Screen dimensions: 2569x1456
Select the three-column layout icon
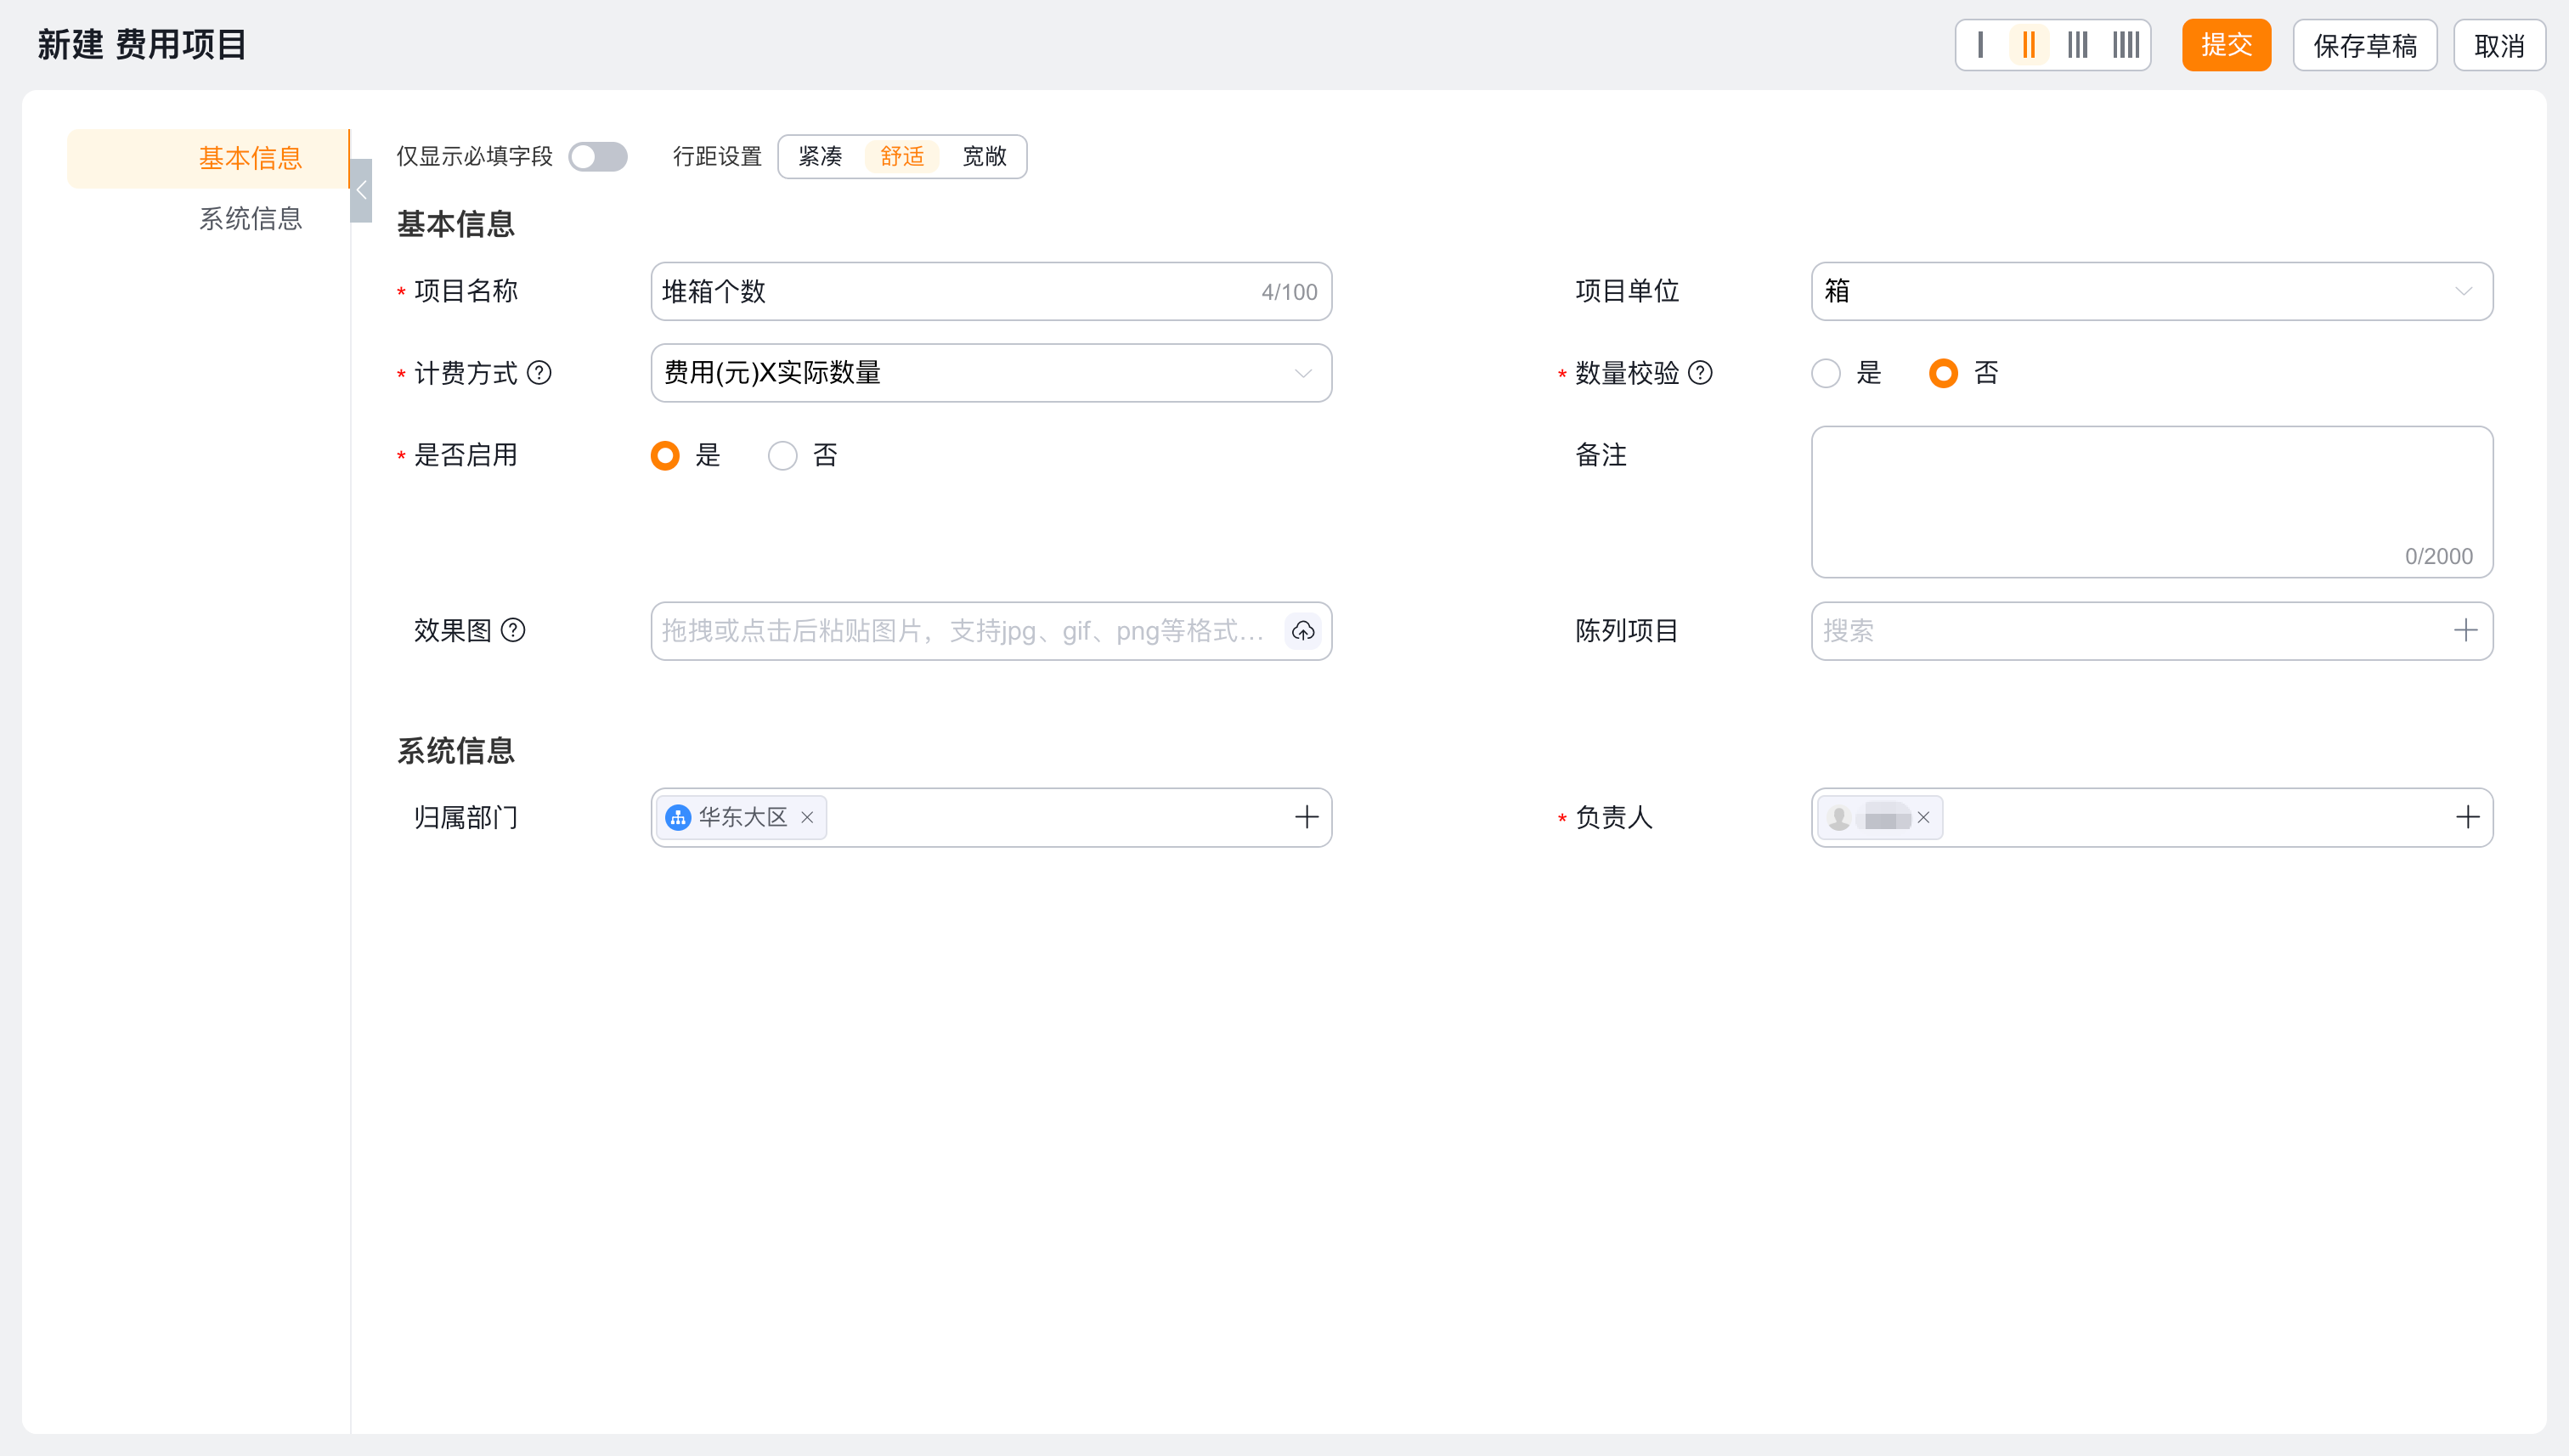point(2078,45)
